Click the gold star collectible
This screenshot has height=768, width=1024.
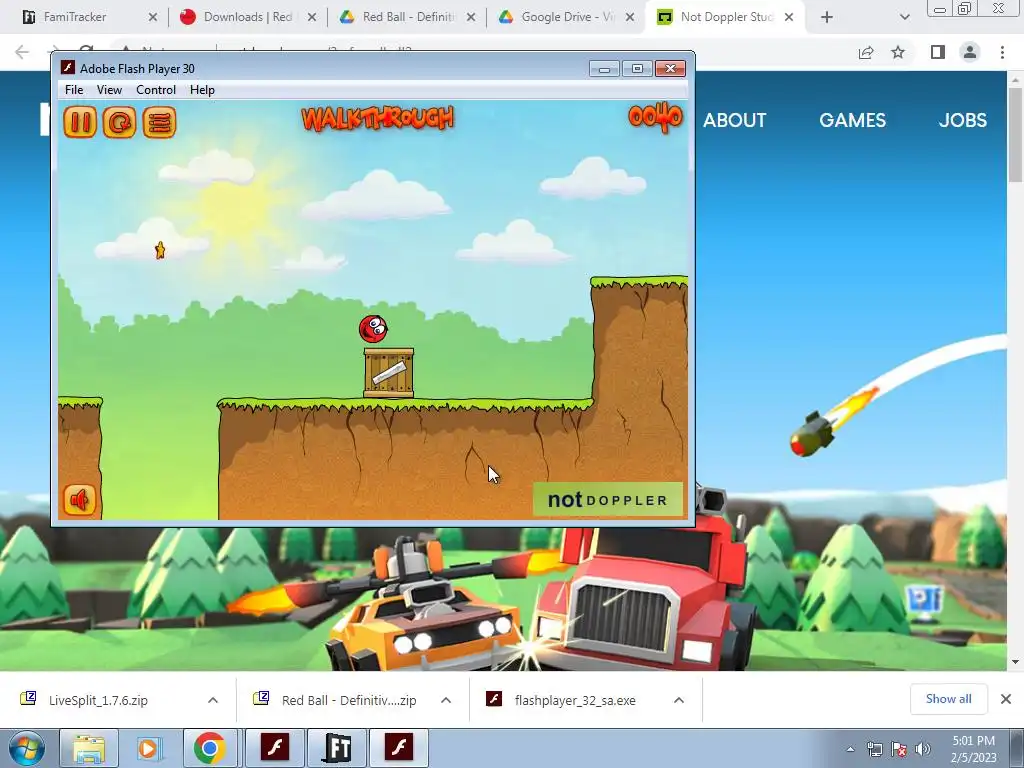click(x=160, y=249)
